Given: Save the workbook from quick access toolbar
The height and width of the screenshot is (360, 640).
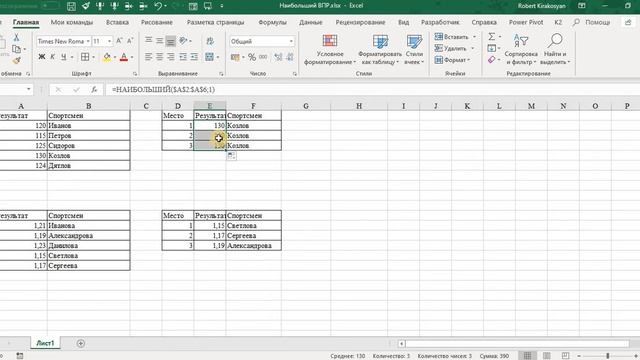Looking at the screenshot, I should [x=71, y=6].
